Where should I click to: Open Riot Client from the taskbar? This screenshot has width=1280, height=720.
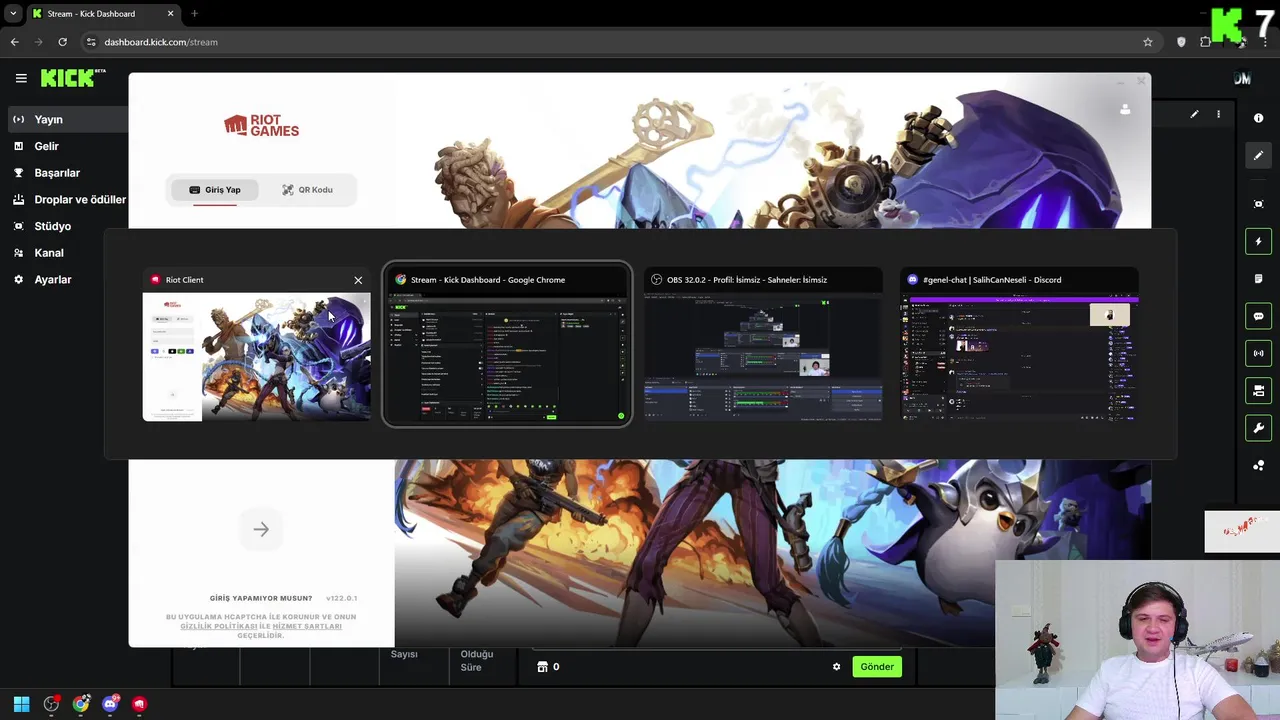[x=139, y=704]
